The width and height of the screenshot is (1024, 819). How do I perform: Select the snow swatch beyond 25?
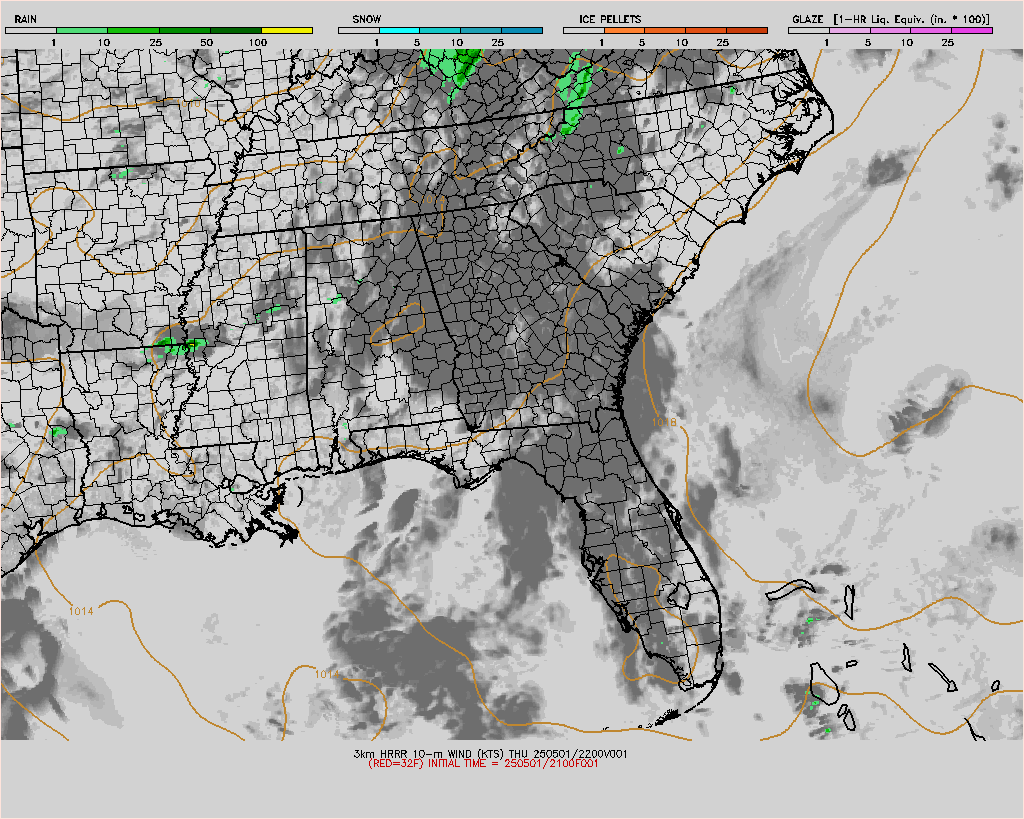(522, 30)
